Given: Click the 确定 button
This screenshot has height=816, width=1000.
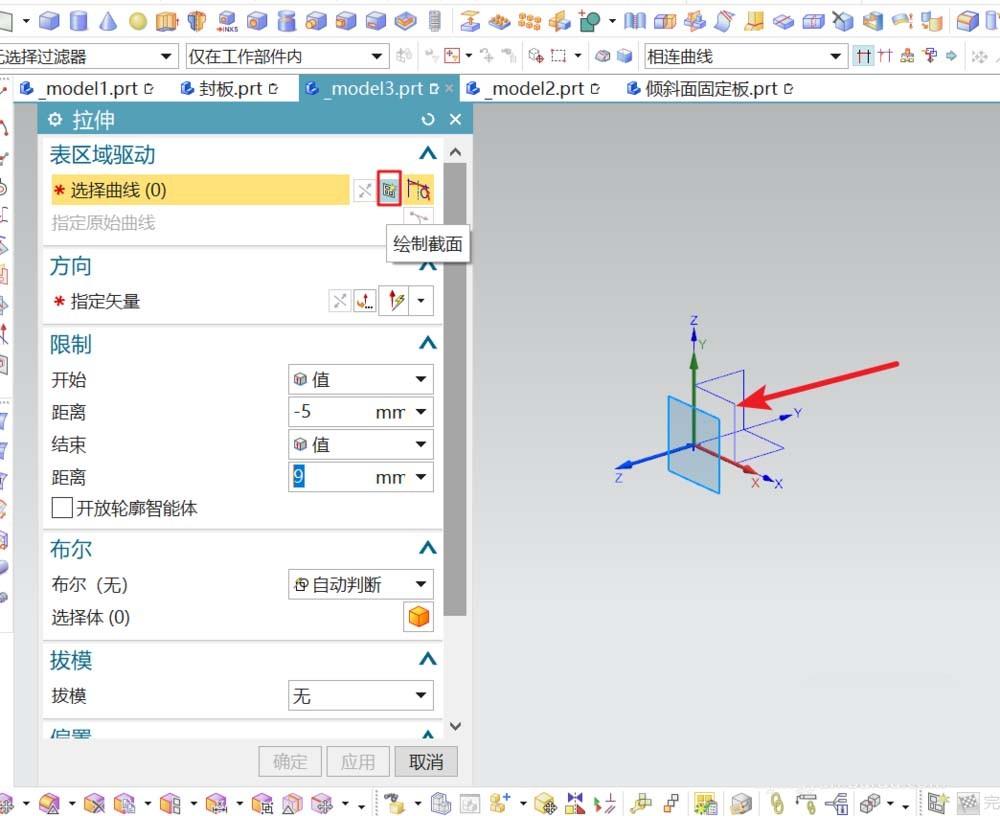Looking at the screenshot, I should coord(289,761).
